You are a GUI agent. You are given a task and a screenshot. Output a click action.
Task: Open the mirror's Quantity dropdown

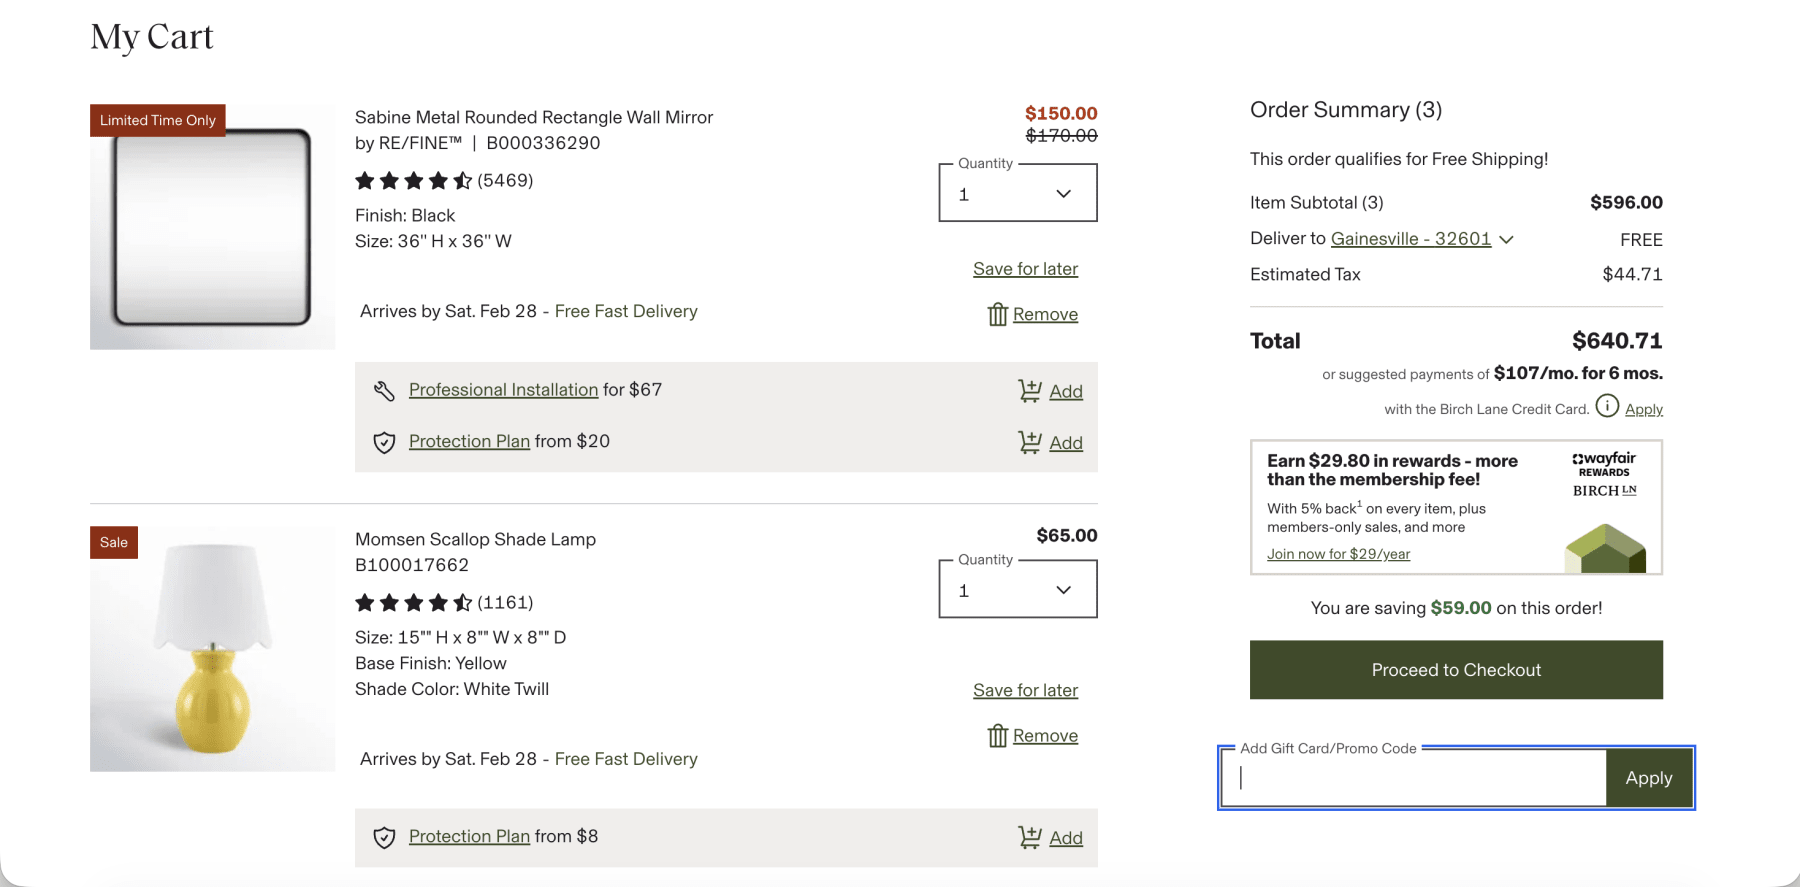tap(1017, 193)
